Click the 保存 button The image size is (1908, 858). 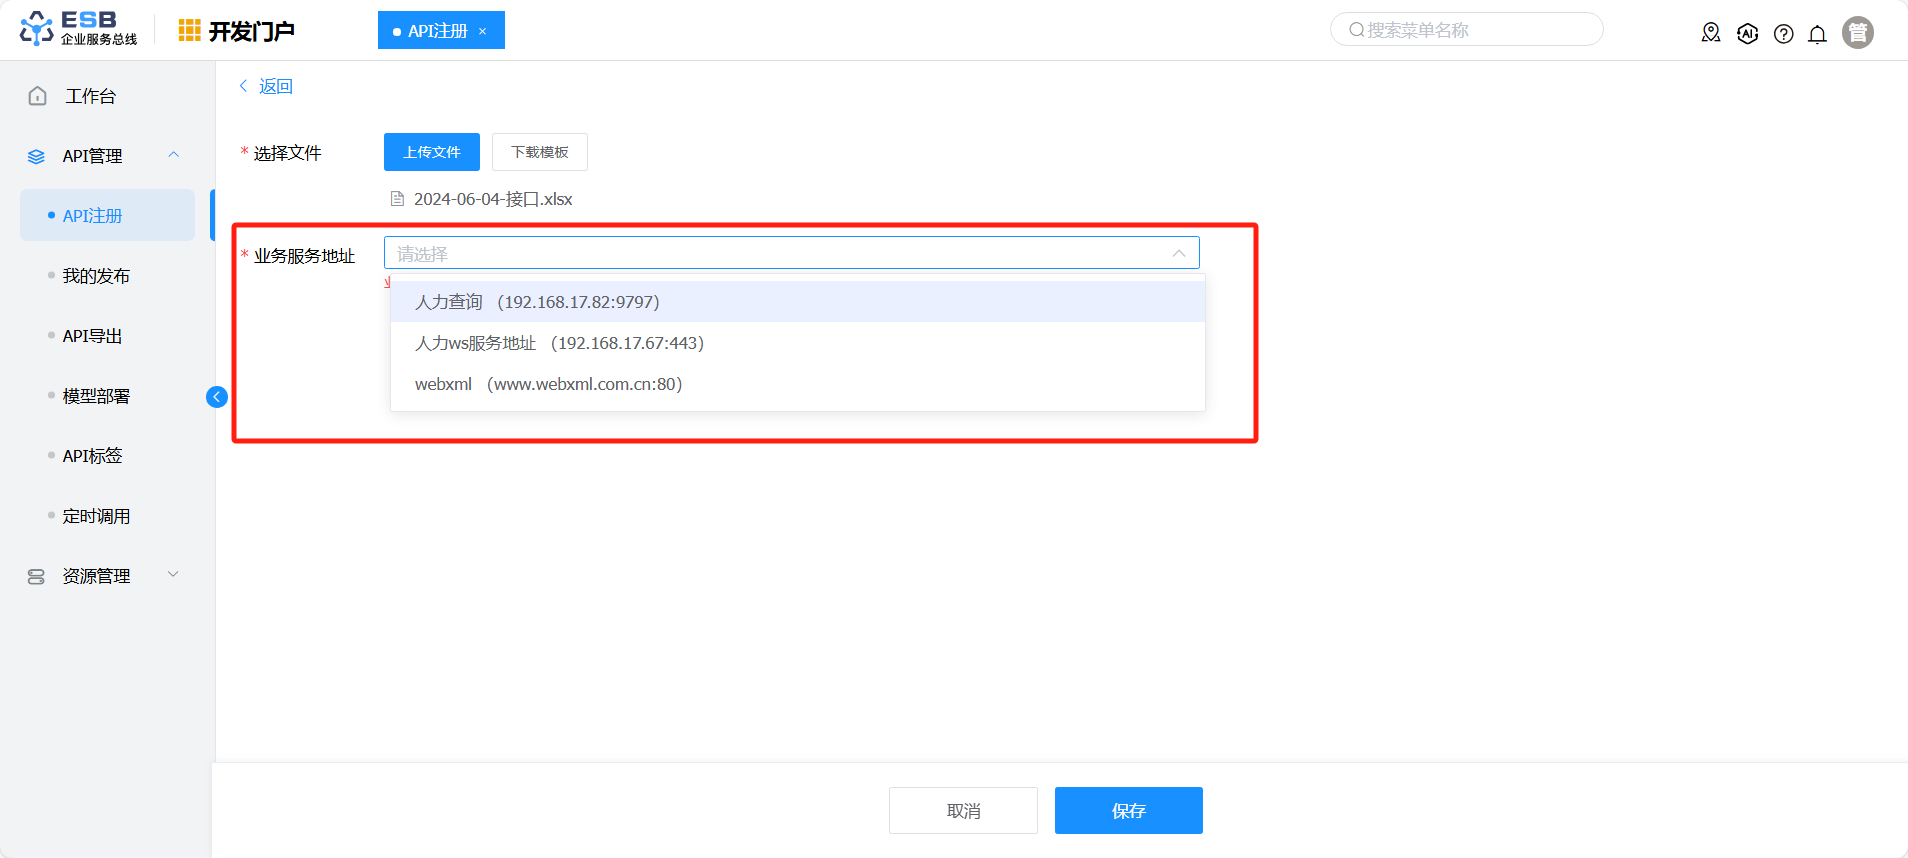pos(1128,810)
